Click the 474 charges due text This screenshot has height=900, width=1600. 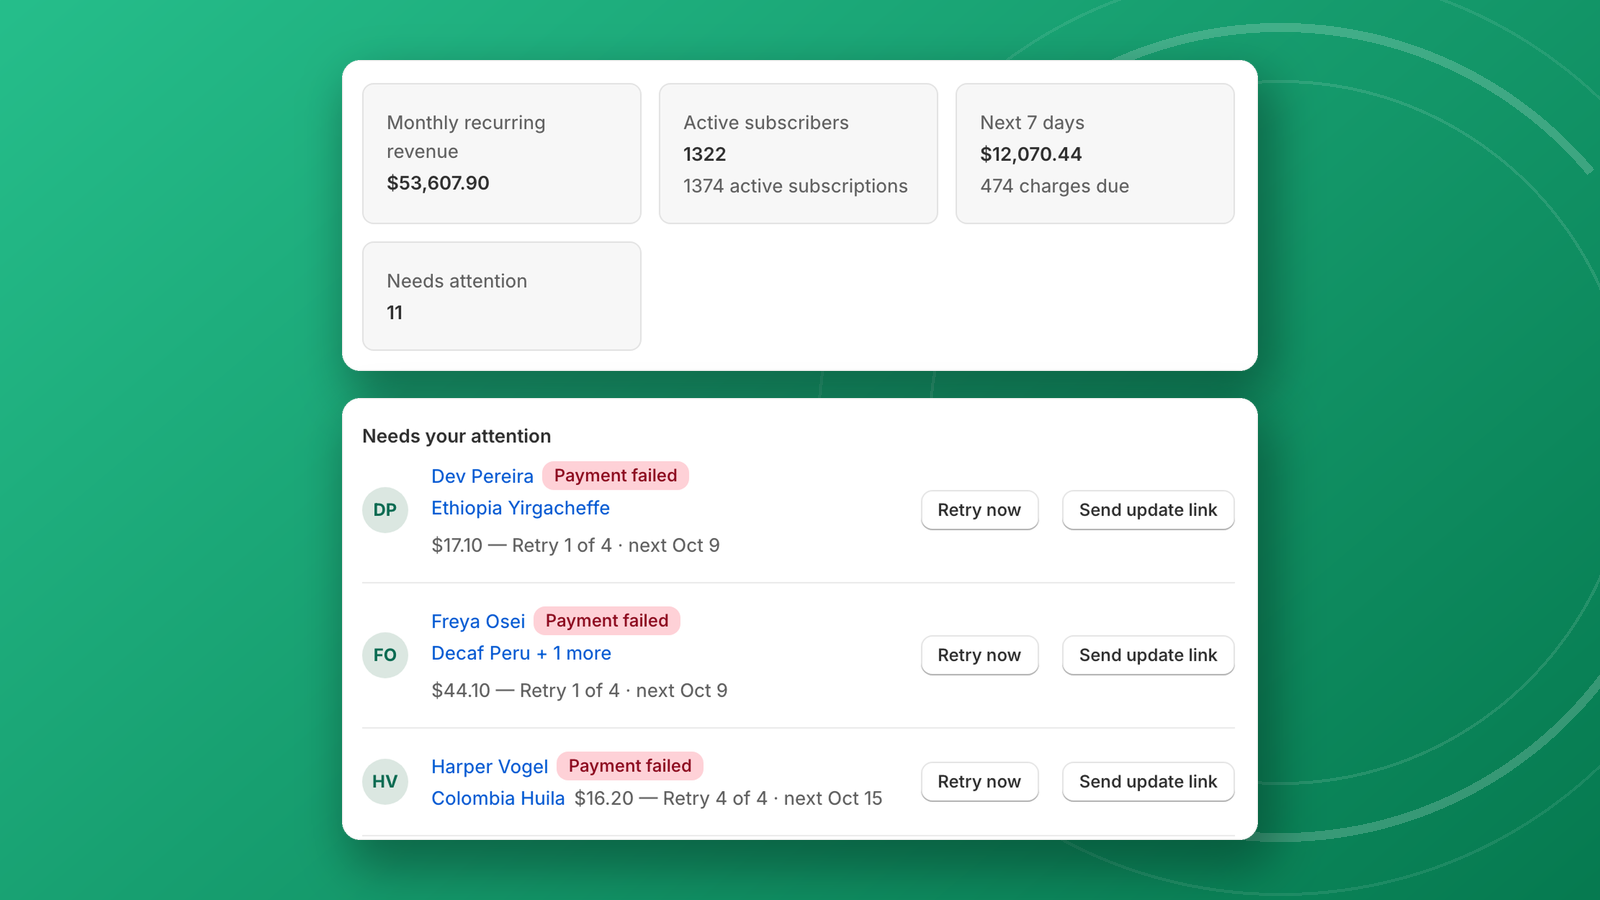[x=1055, y=186]
